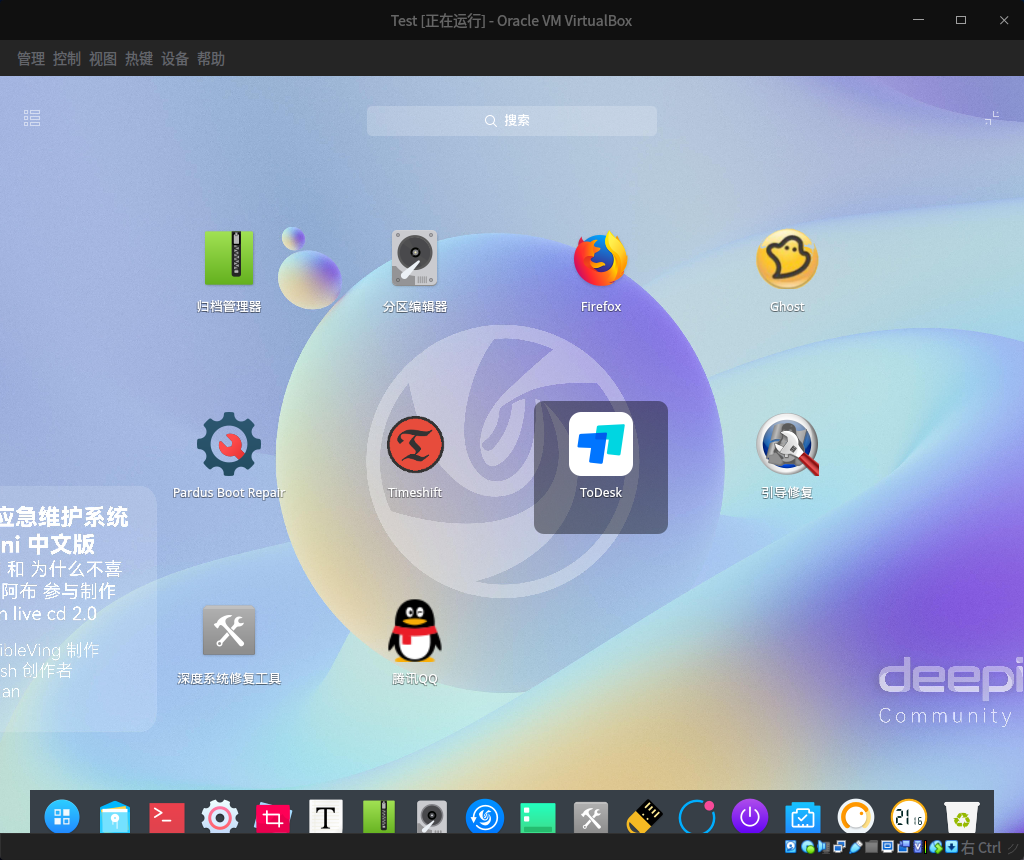Open the trash bin in dock
1024x860 pixels.
(x=962, y=817)
